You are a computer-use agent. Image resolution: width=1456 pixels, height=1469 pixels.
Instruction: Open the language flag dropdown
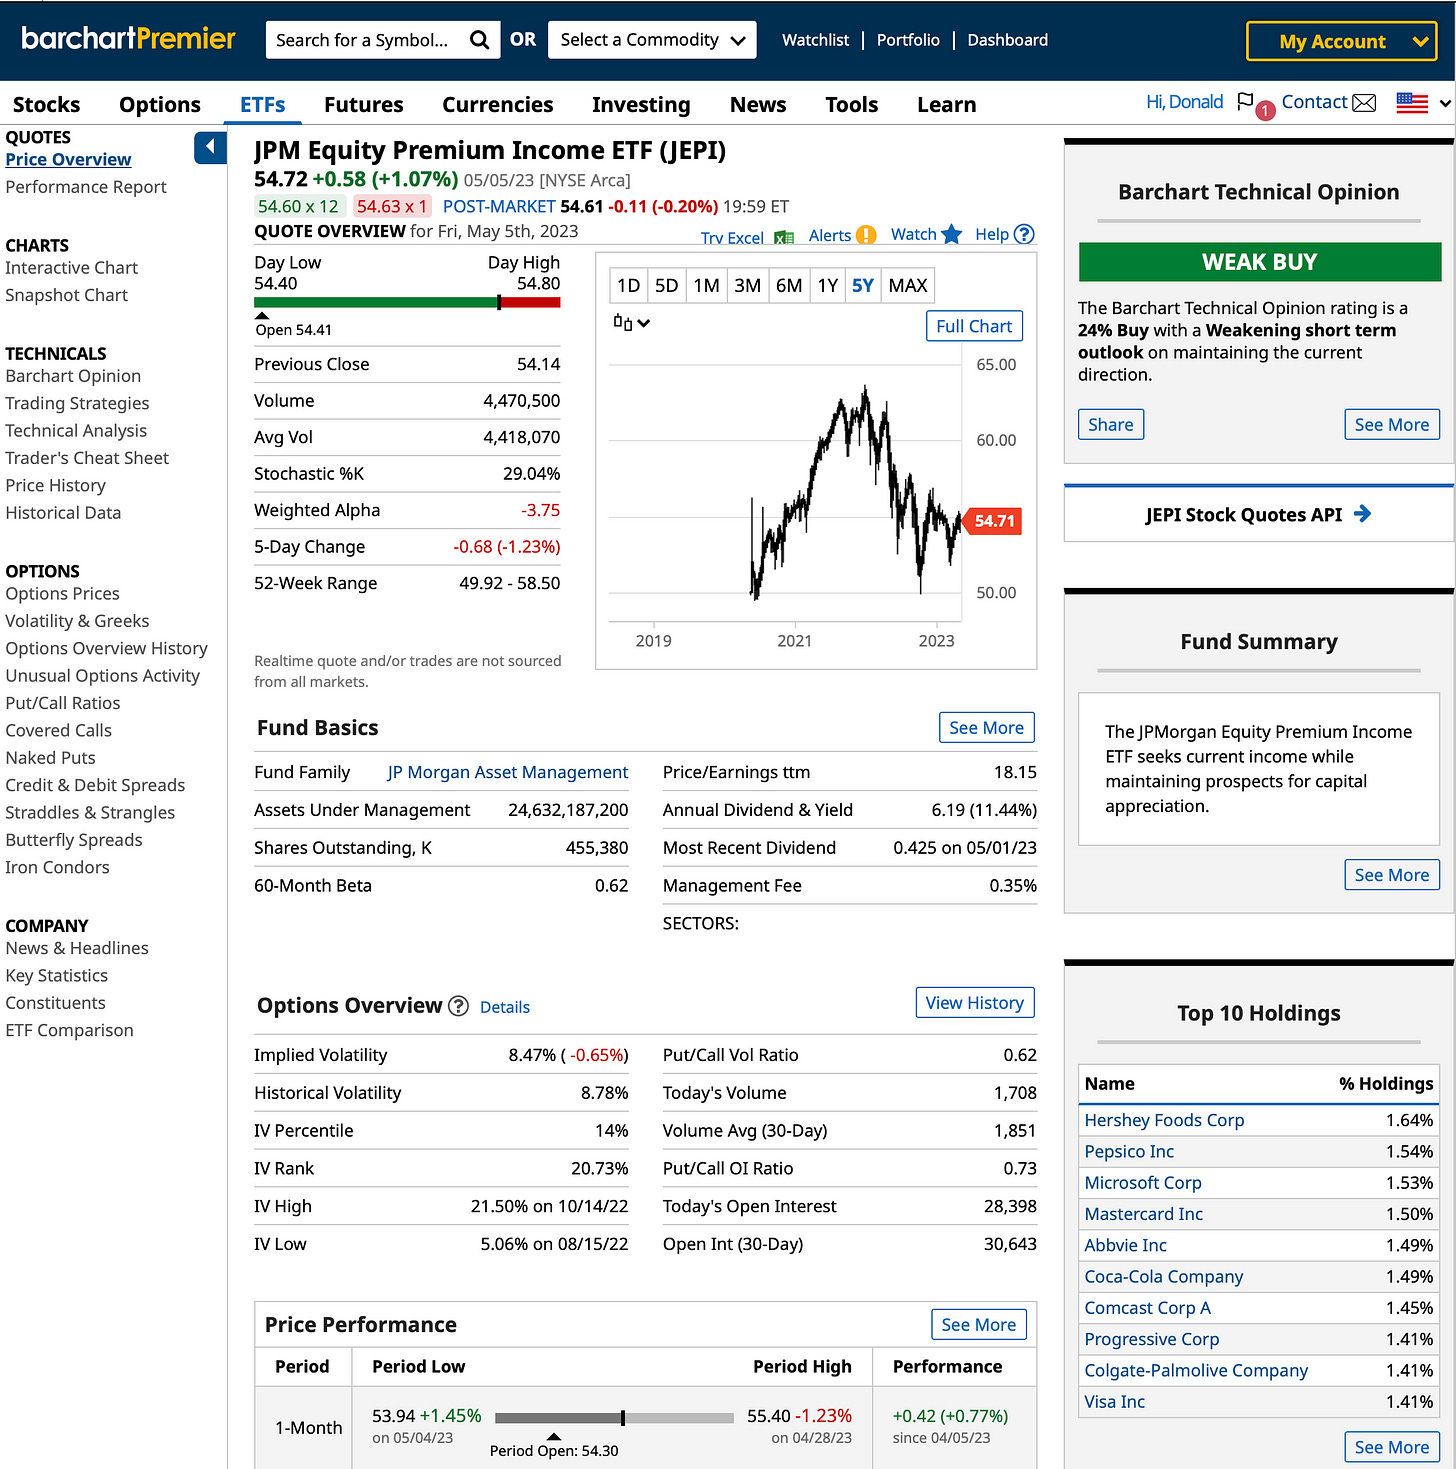pyautogui.click(x=1419, y=102)
